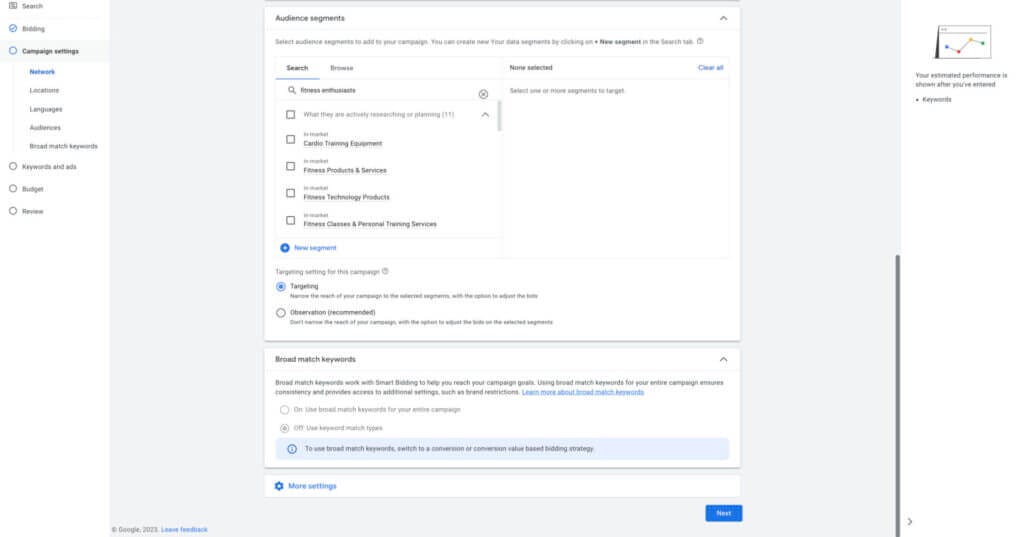1024x537 pixels.
Task: Click the More settings gear icon
Action: point(280,486)
